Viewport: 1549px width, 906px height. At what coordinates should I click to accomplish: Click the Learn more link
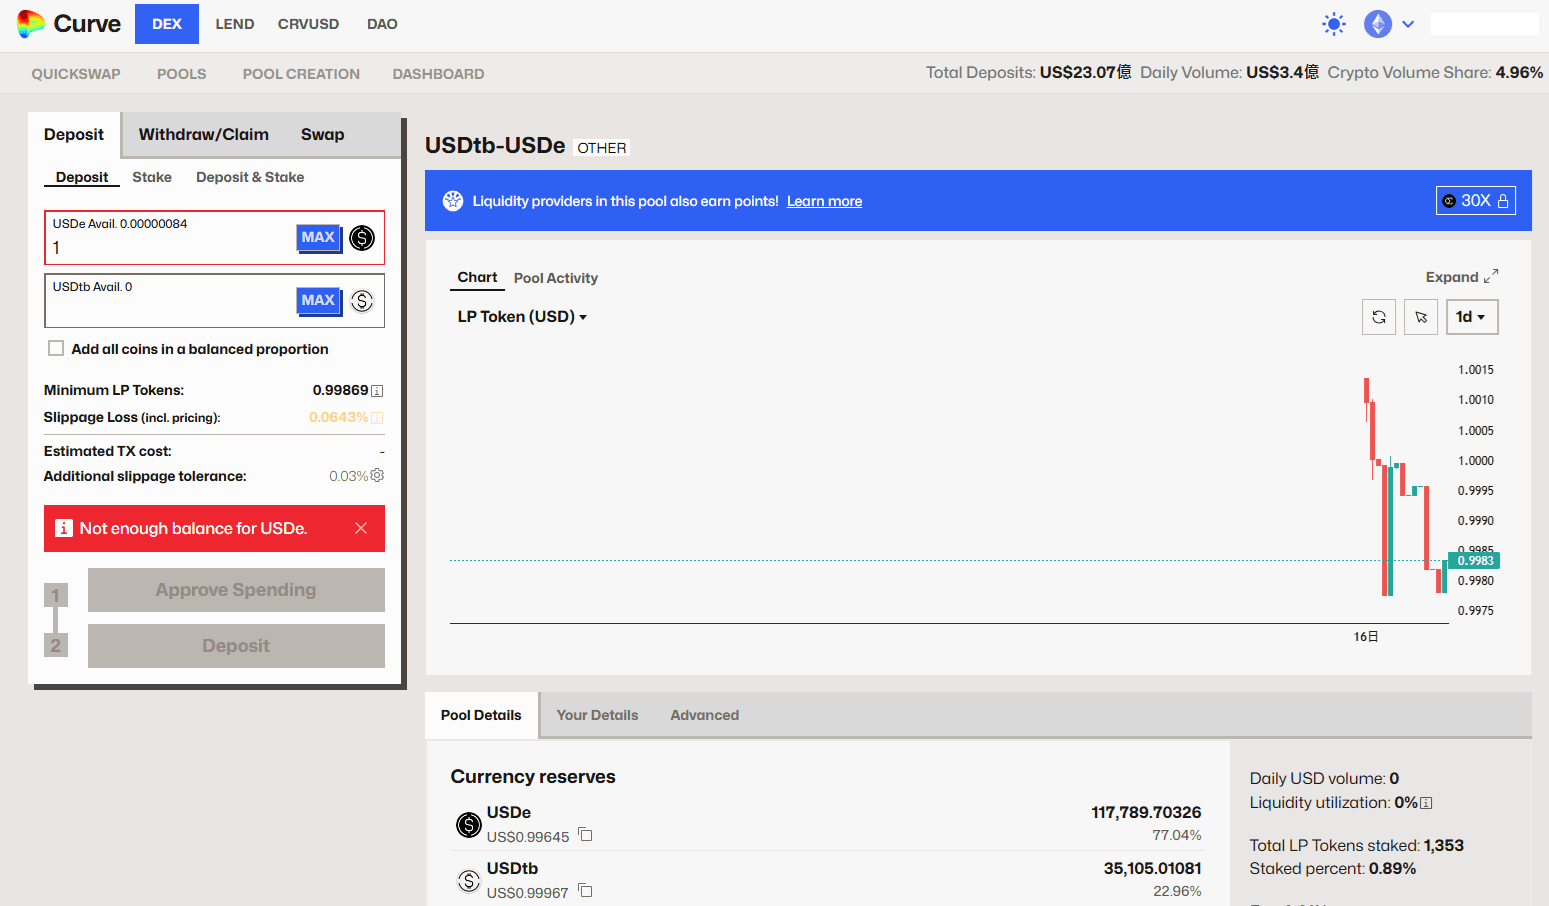point(824,201)
